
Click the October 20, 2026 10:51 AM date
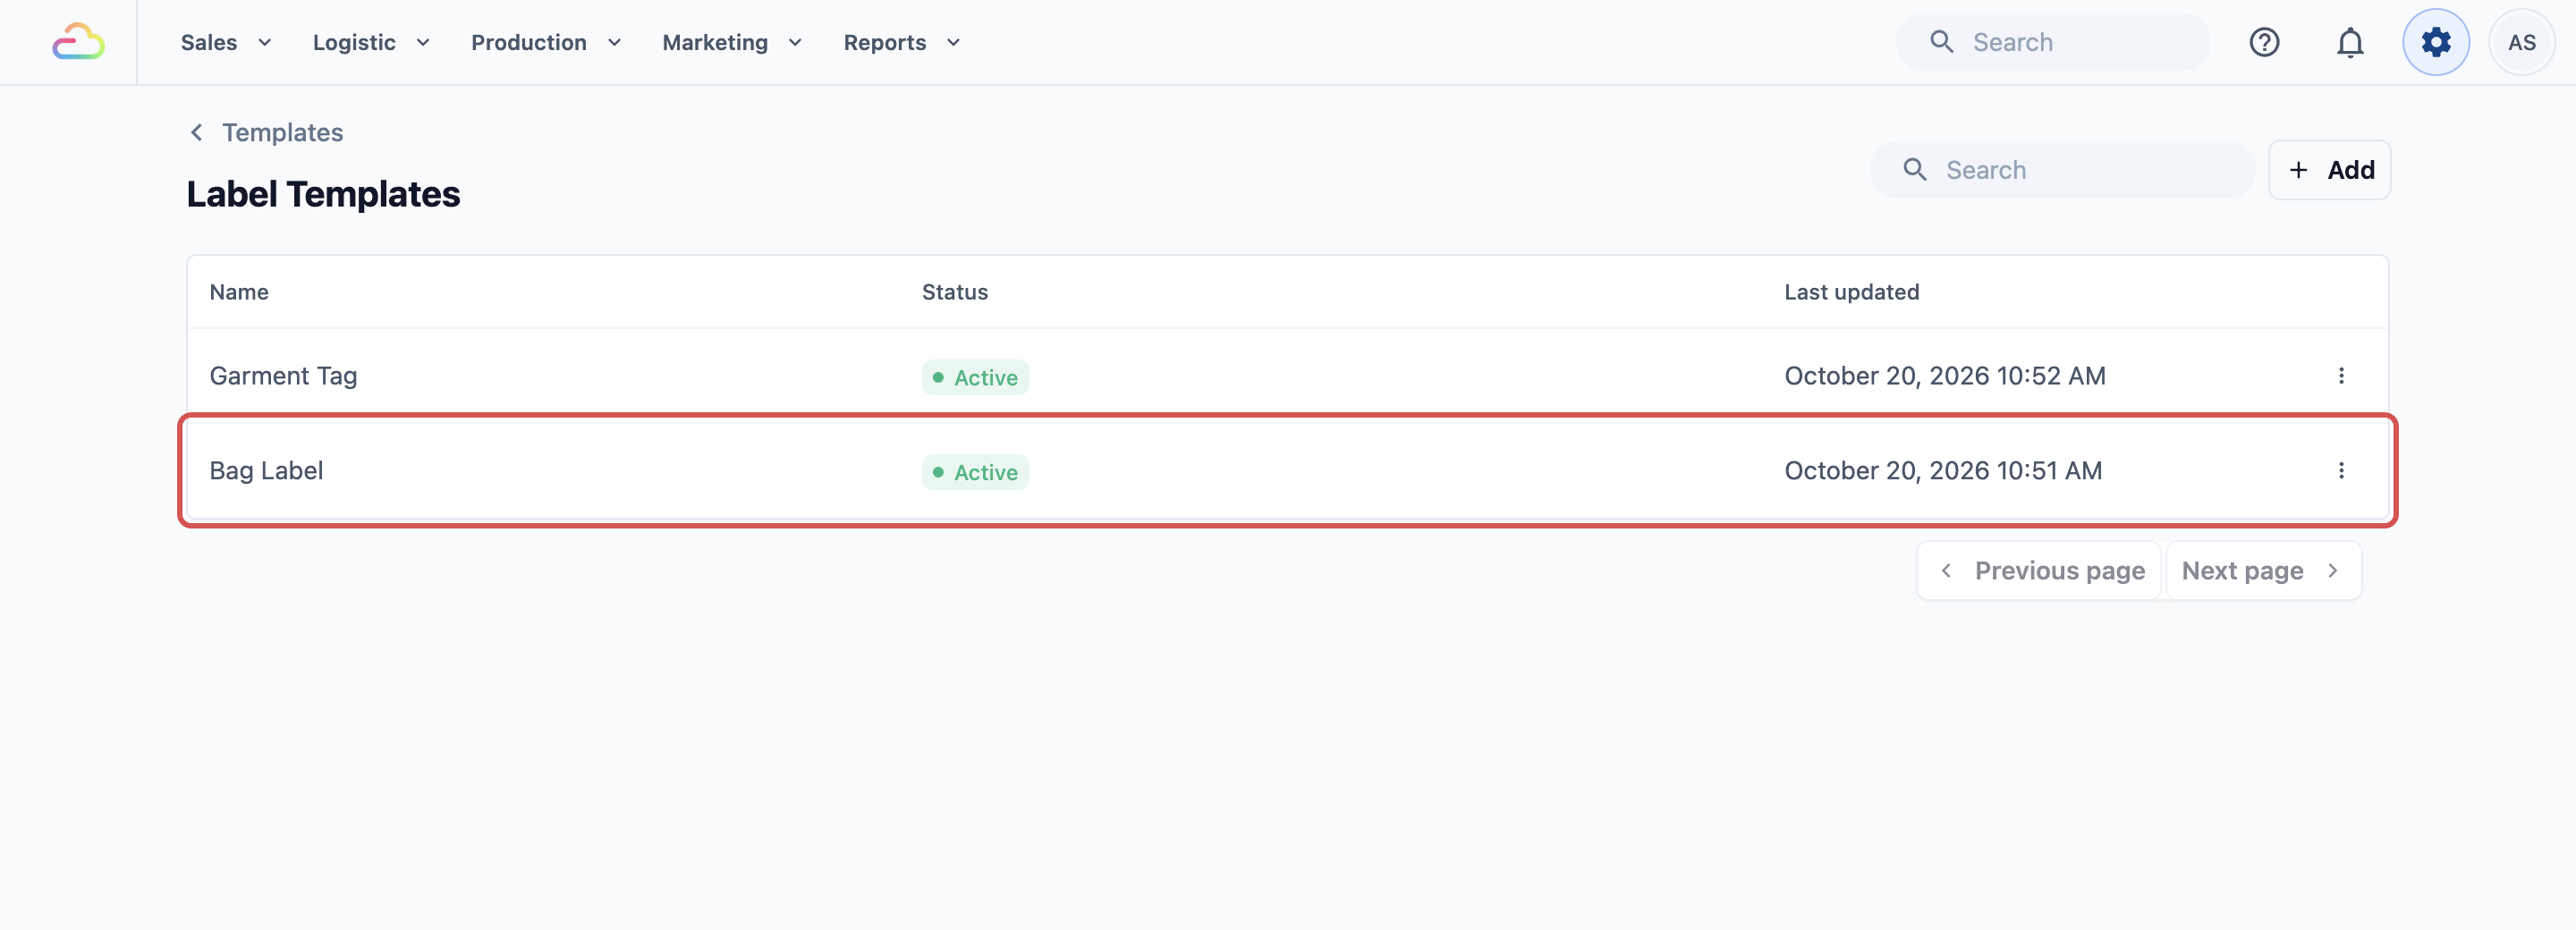(x=1943, y=471)
